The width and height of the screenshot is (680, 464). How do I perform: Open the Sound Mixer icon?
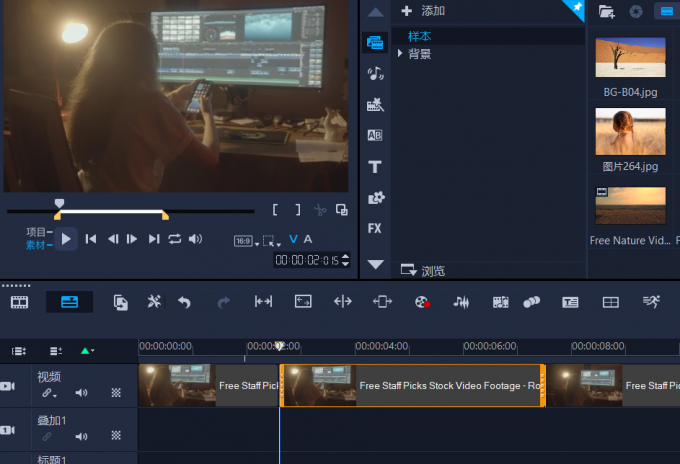pos(461,302)
